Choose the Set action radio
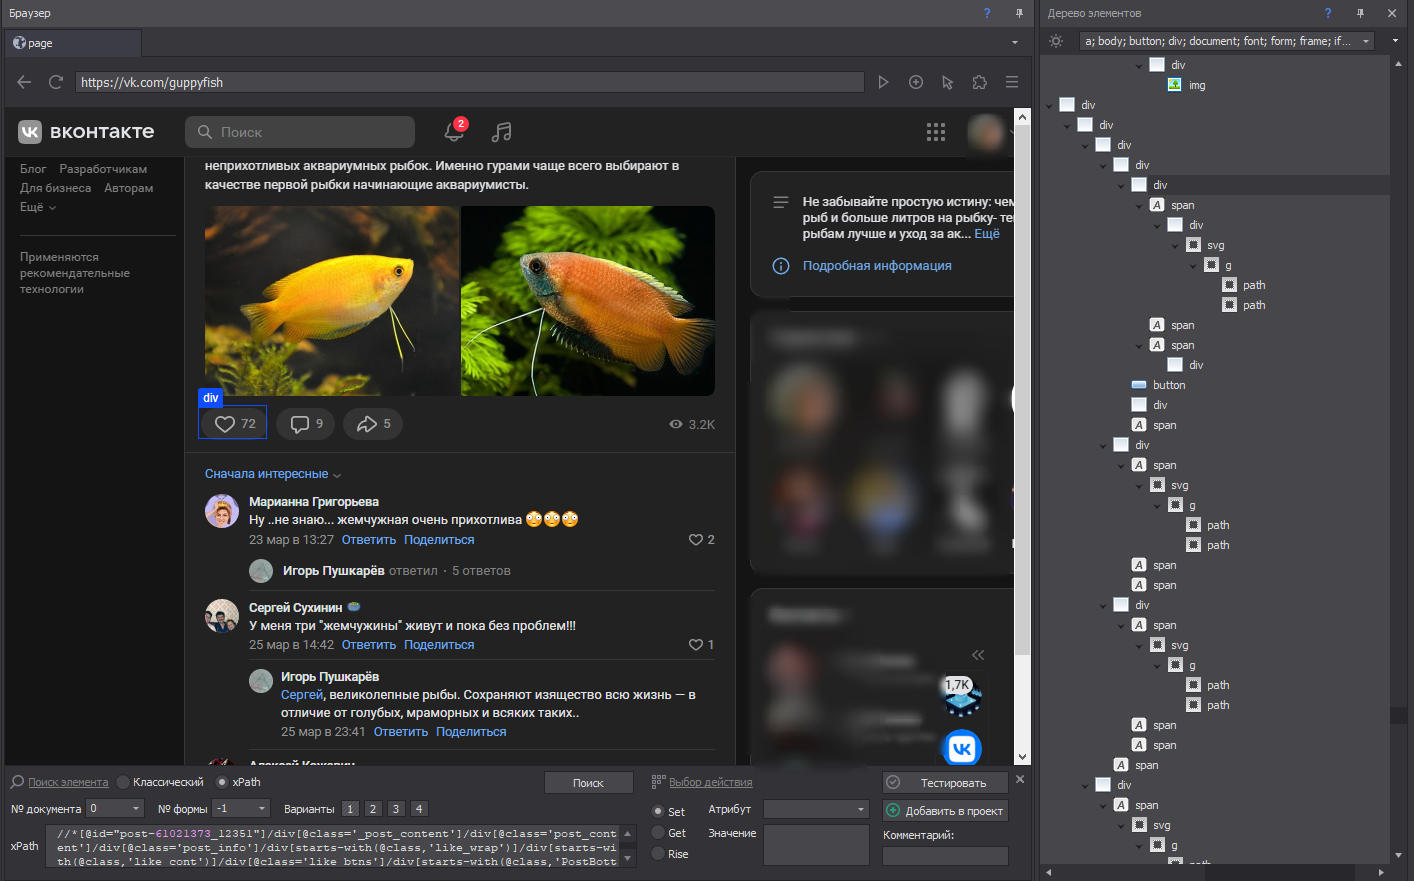 [658, 812]
